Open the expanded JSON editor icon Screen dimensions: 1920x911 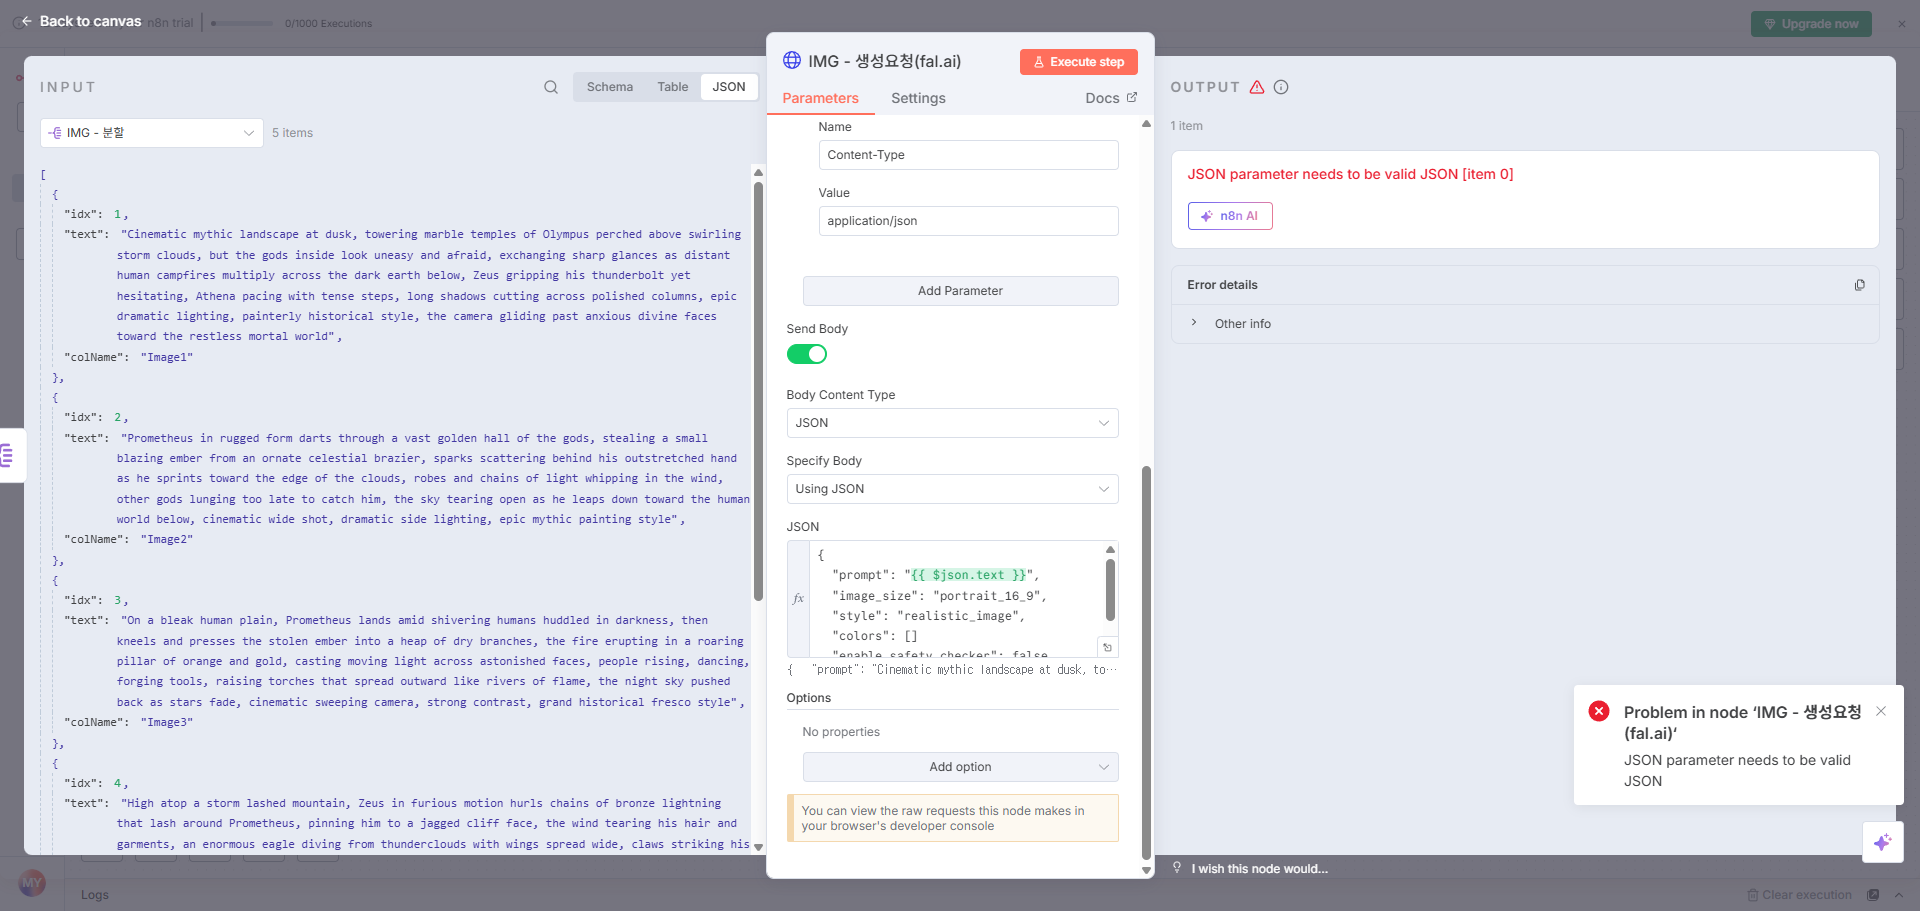[x=1107, y=647]
